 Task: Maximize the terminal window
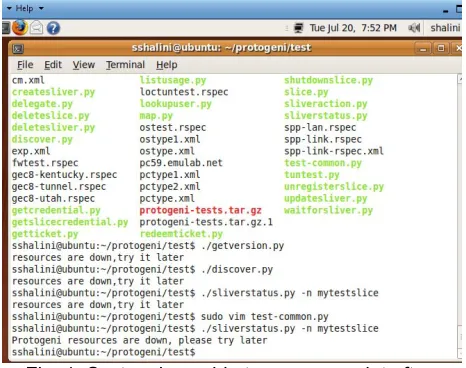pyautogui.click(x=441, y=49)
